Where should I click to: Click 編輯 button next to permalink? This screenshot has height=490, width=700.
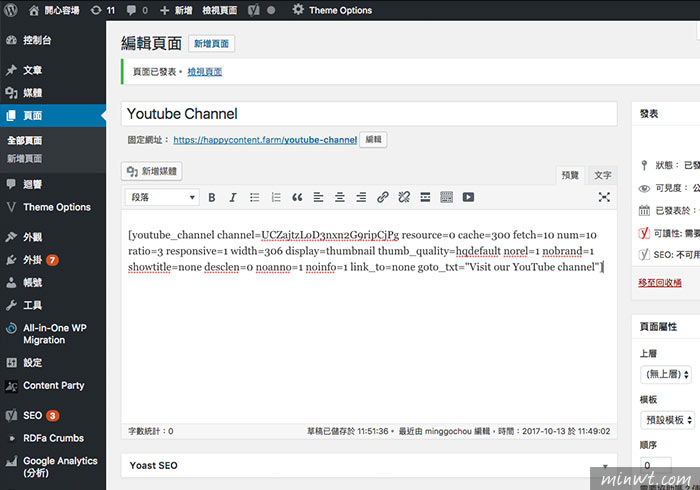point(373,140)
